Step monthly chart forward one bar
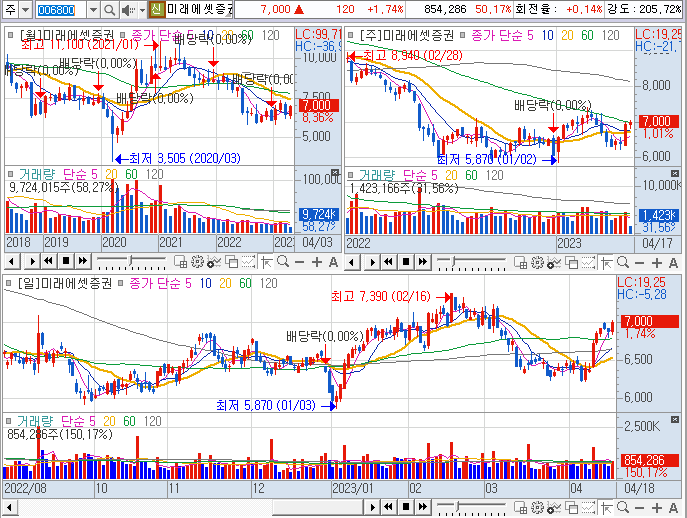The width and height of the screenshot is (687, 518). click(x=32, y=262)
